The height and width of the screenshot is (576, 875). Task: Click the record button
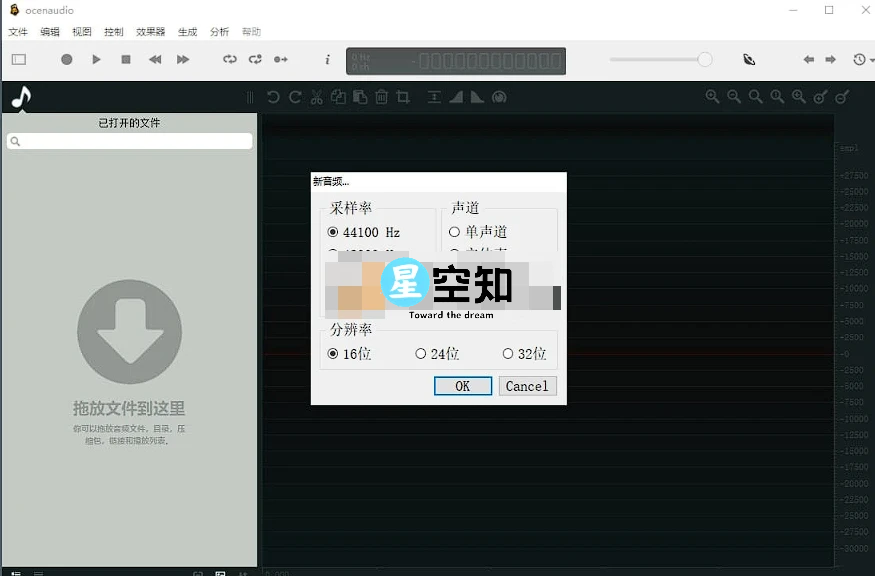pyautogui.click(x=66, y=59)
